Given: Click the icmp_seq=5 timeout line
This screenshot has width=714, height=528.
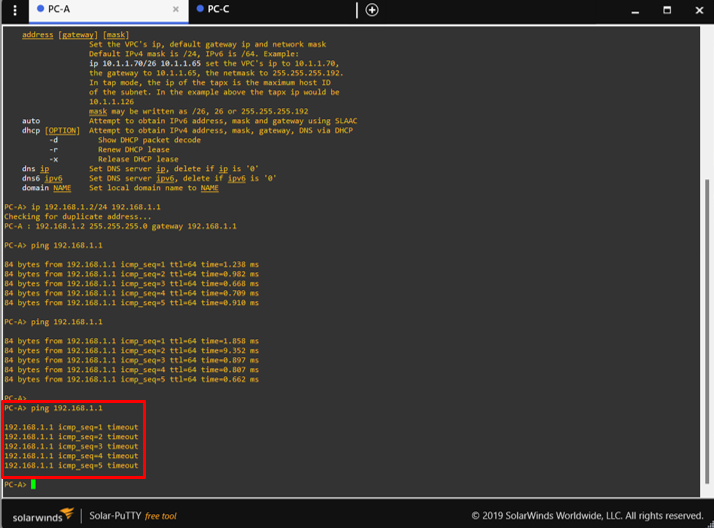Looking at the screenshot, I should click(71, 465).
